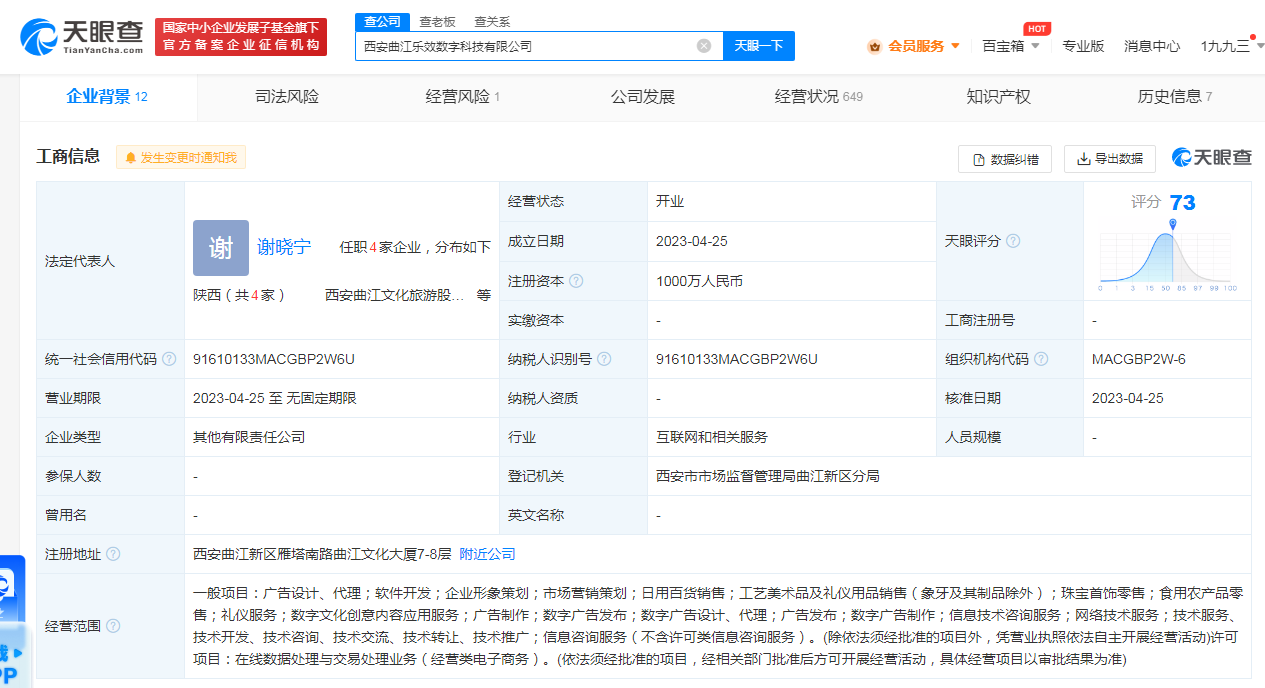This screenshot has width=1265, height=688.
Task: Click the help icon next to 经营范围
Action: (113, 626)
